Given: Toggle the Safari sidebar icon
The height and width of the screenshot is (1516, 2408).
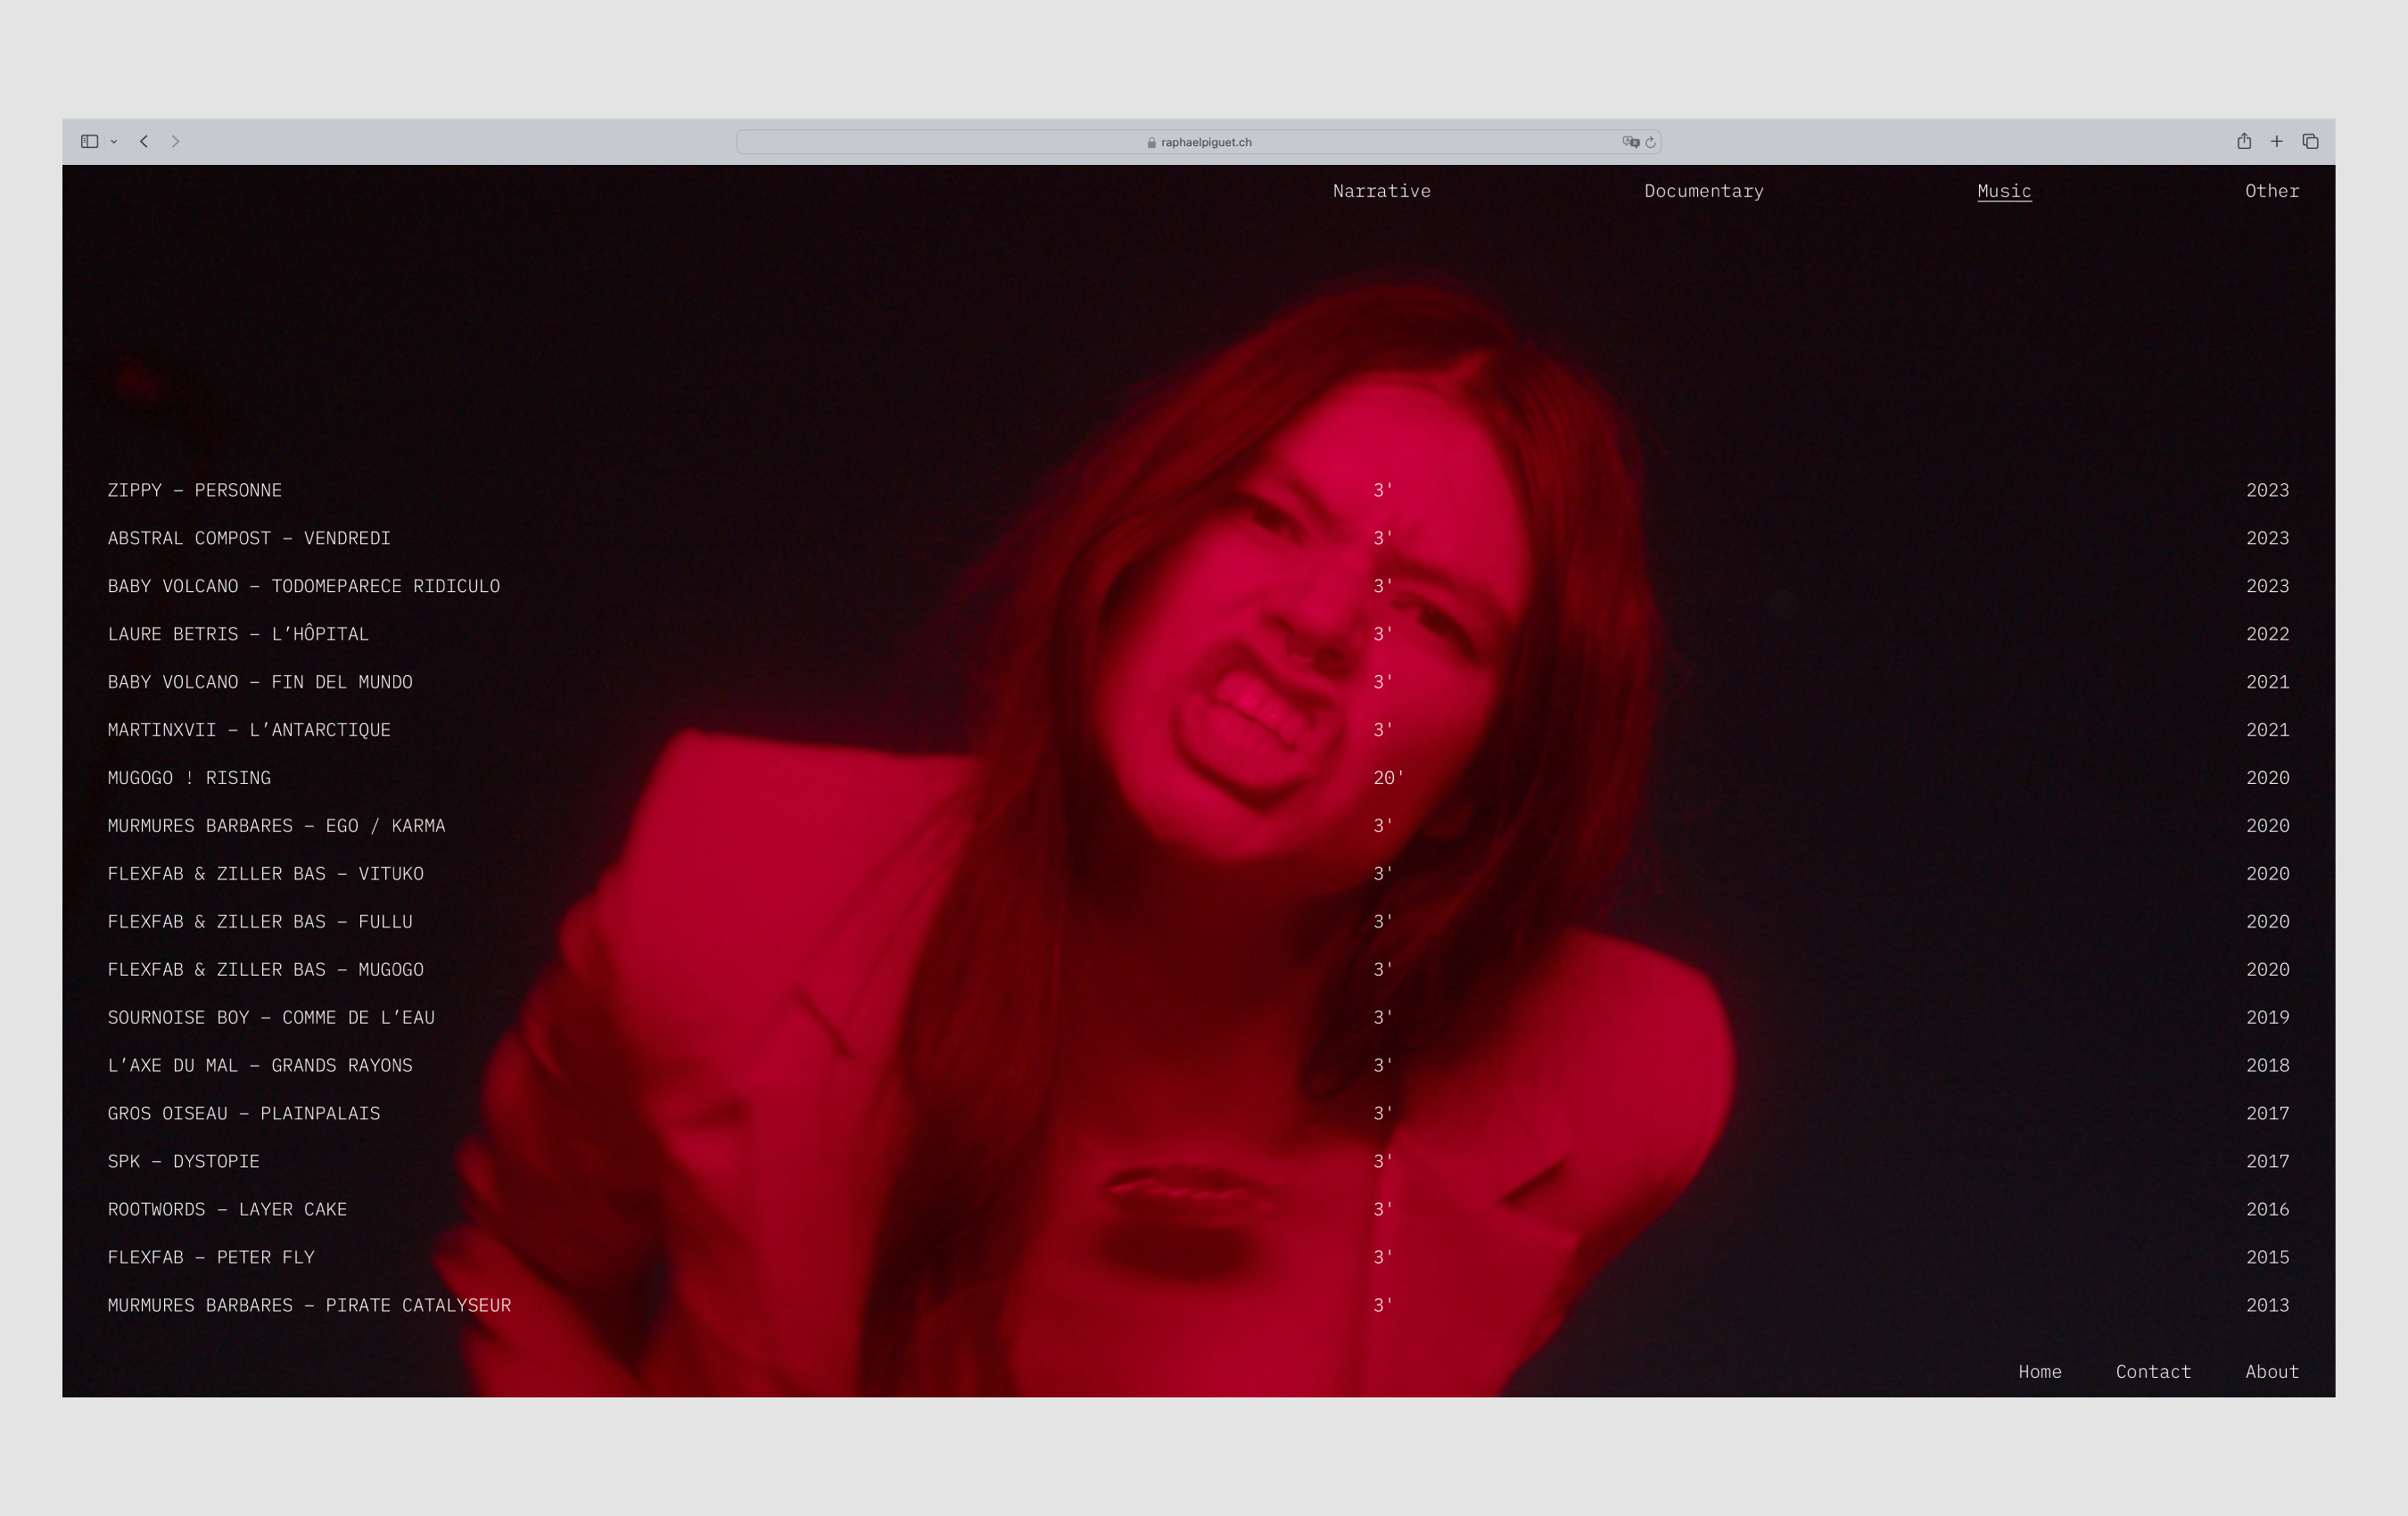Looking at the screenshot, I should pyautogui.click(x=89, y=142).
